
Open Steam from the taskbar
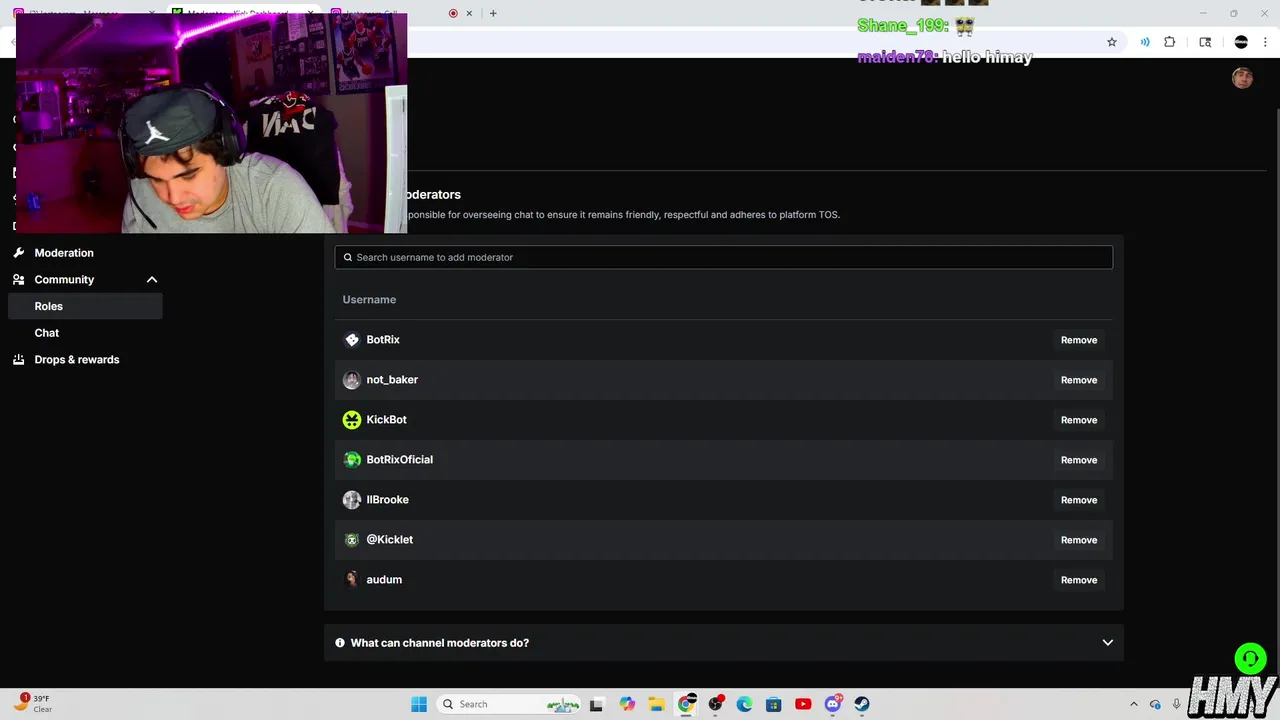coord(861,704)
